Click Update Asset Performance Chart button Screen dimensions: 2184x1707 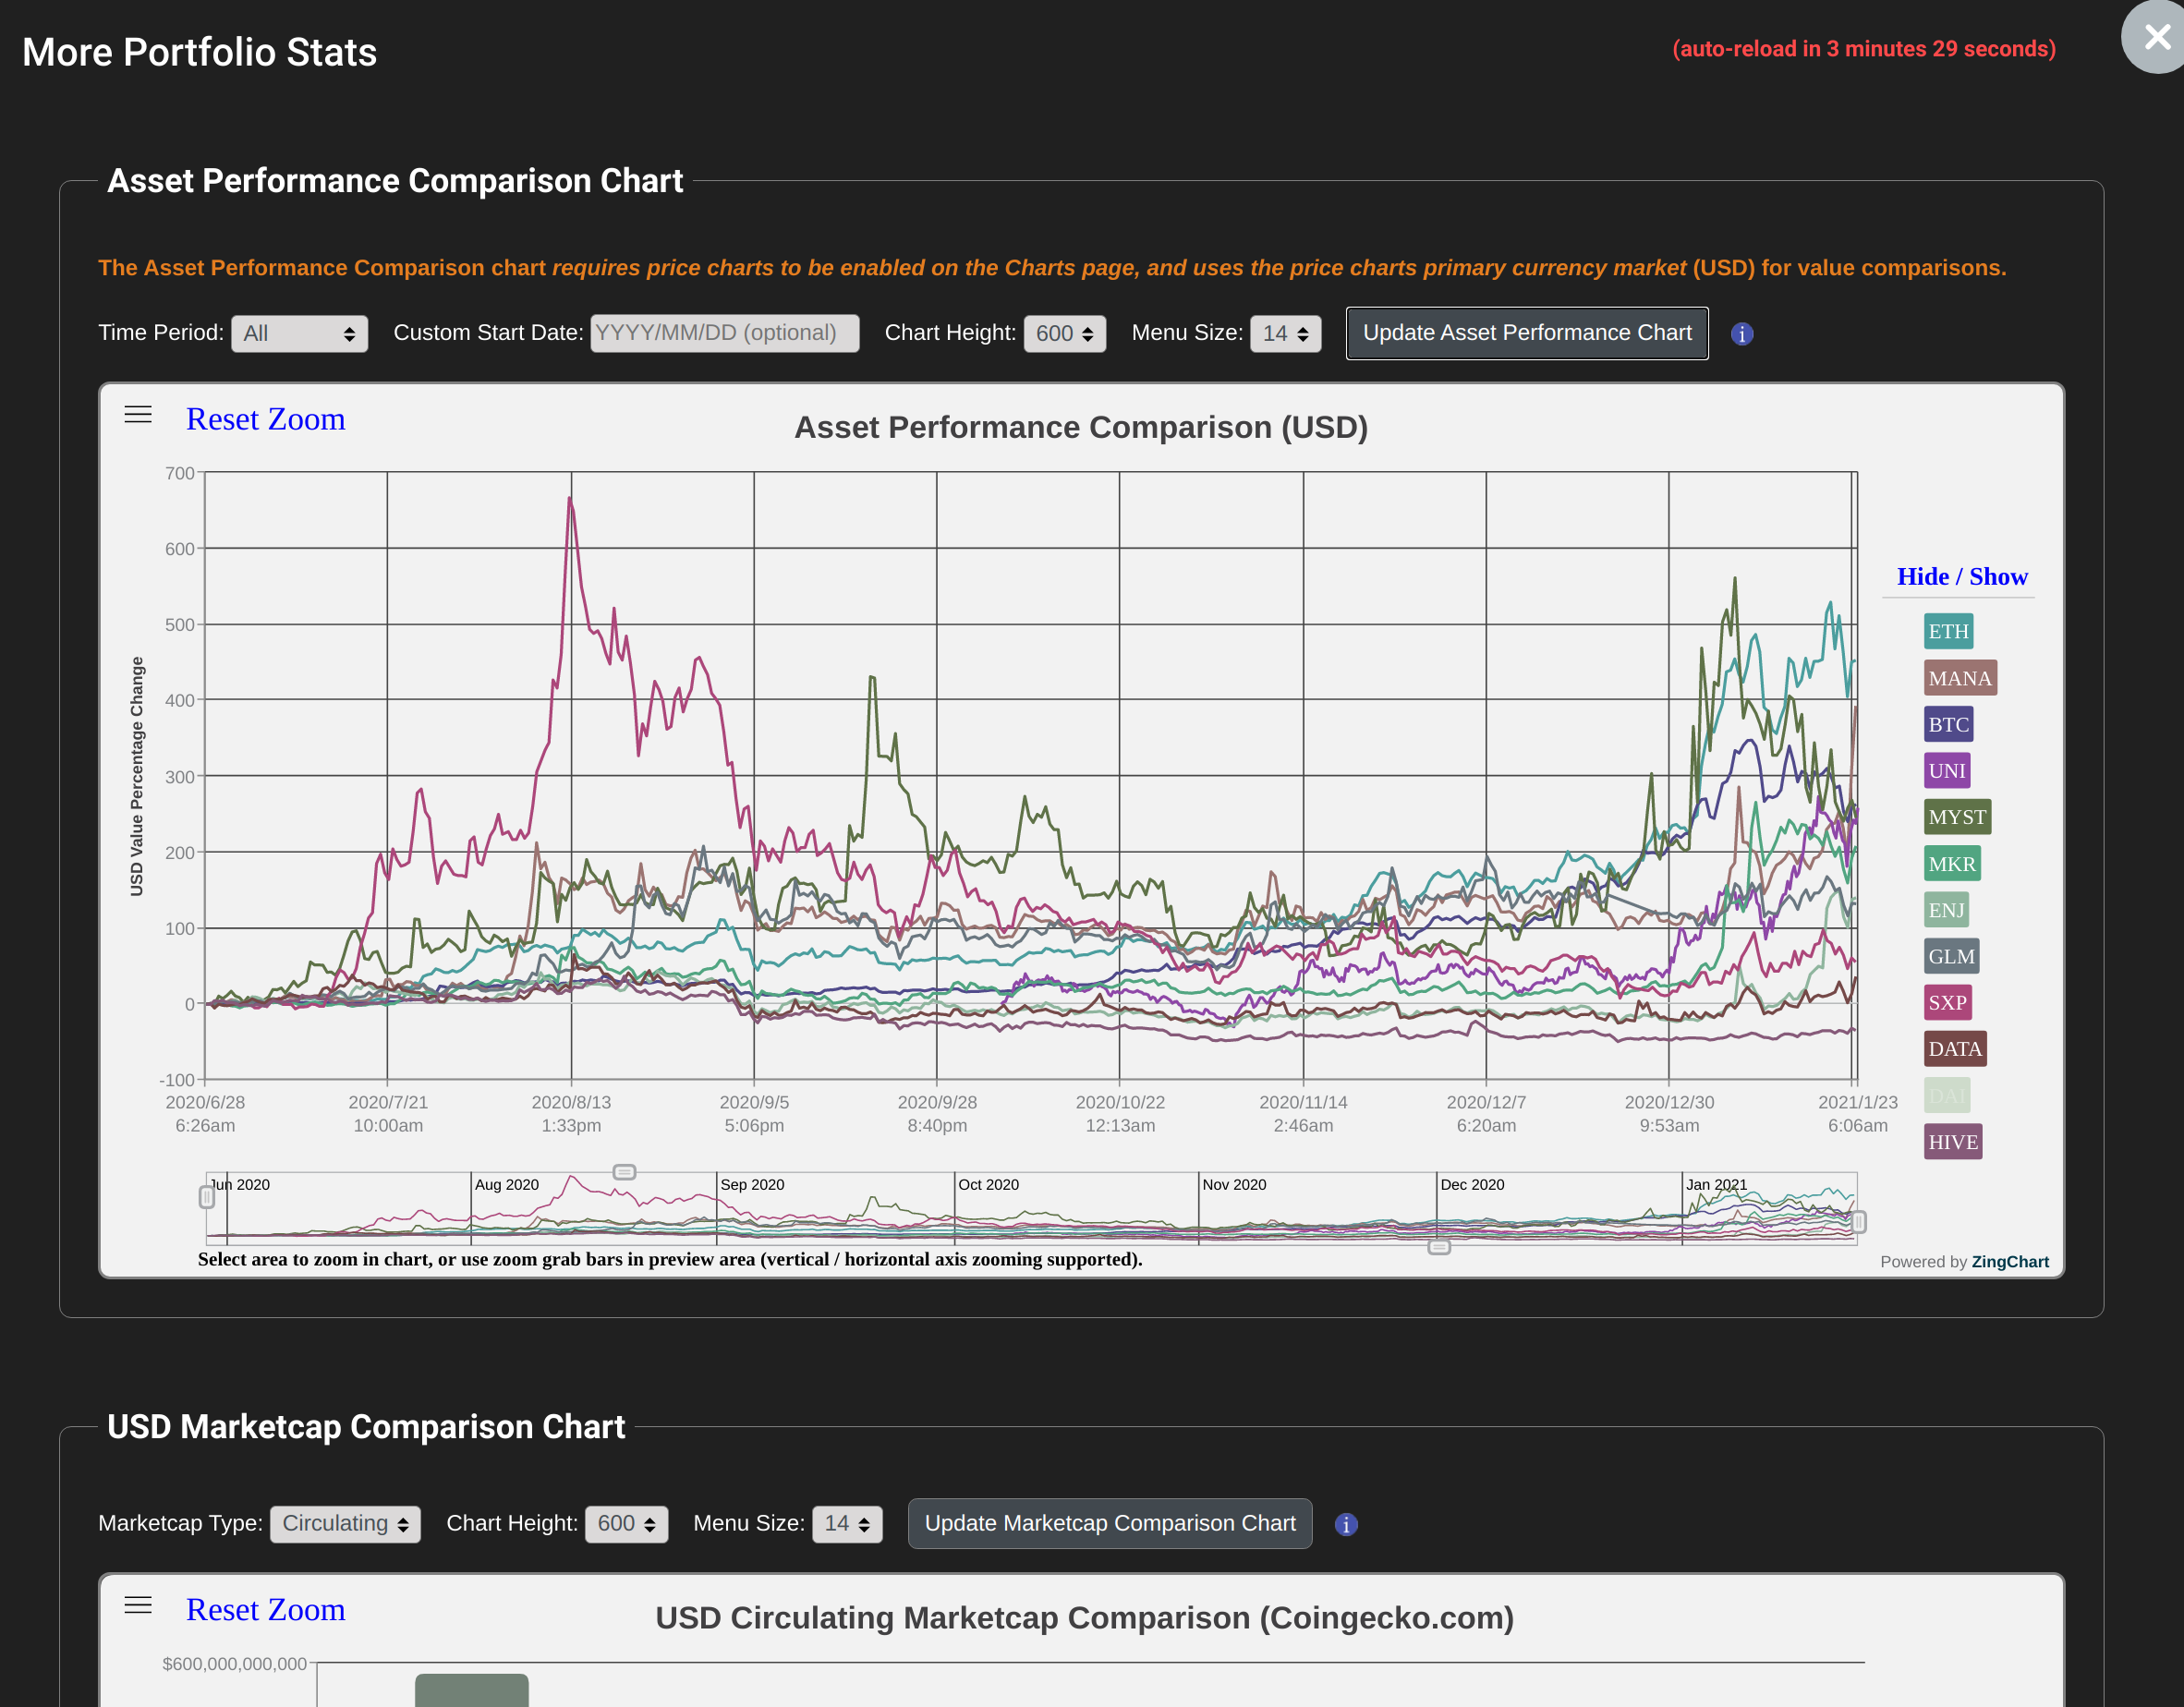pos(1527,333)
